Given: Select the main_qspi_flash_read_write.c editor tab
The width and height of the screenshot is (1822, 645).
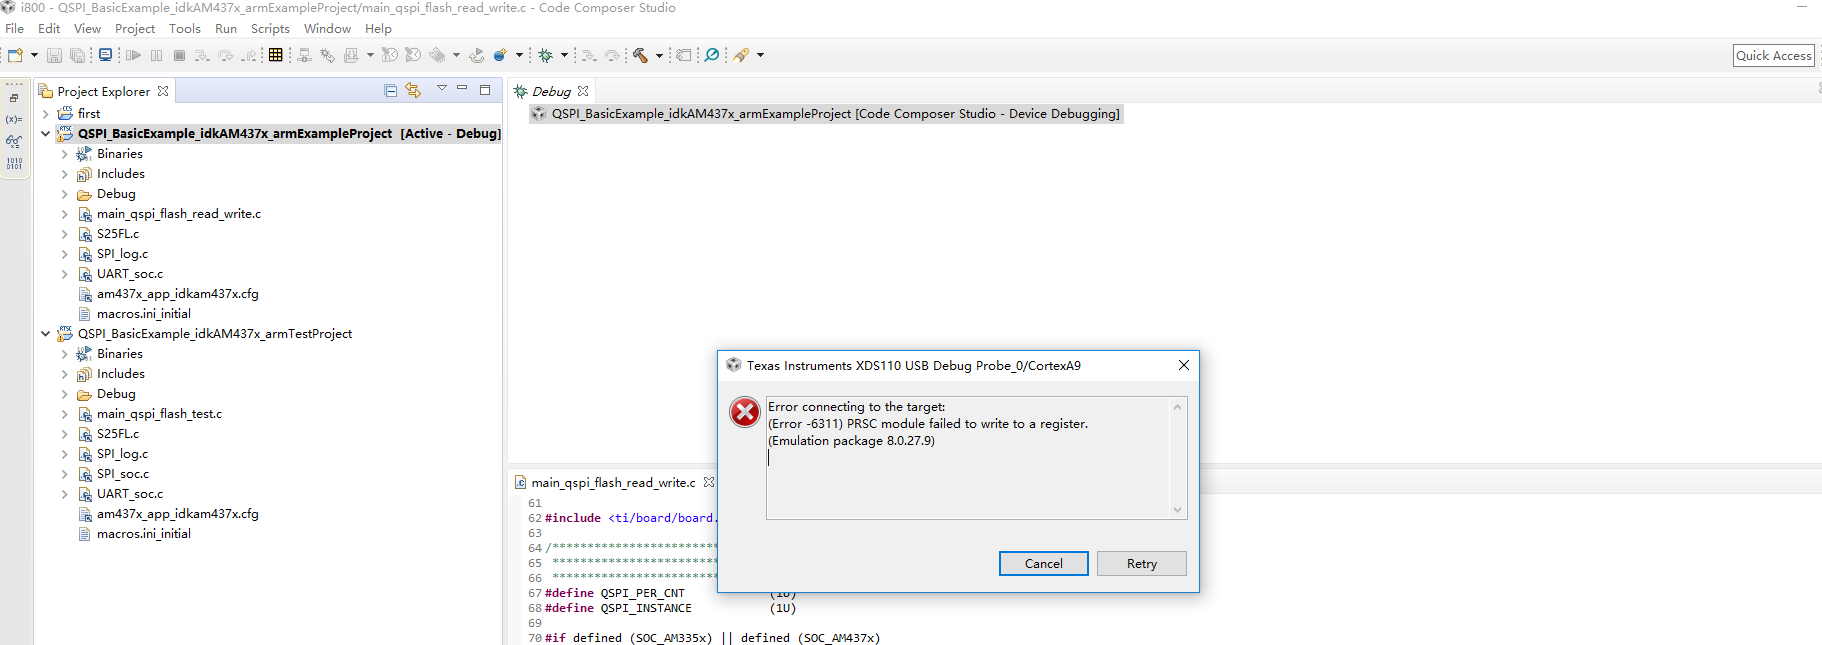Looking at the screenshot, I should (x=613, y=482).
